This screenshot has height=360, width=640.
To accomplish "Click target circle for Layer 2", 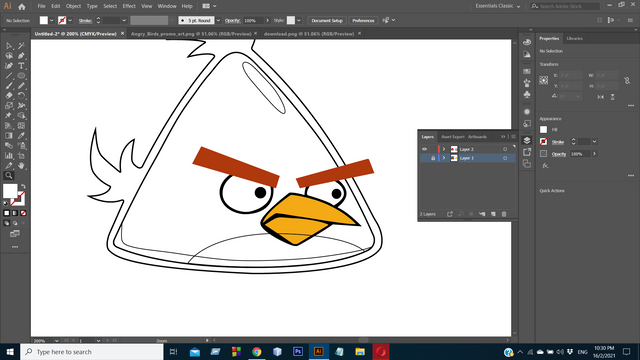I will [x=505, y=149].
